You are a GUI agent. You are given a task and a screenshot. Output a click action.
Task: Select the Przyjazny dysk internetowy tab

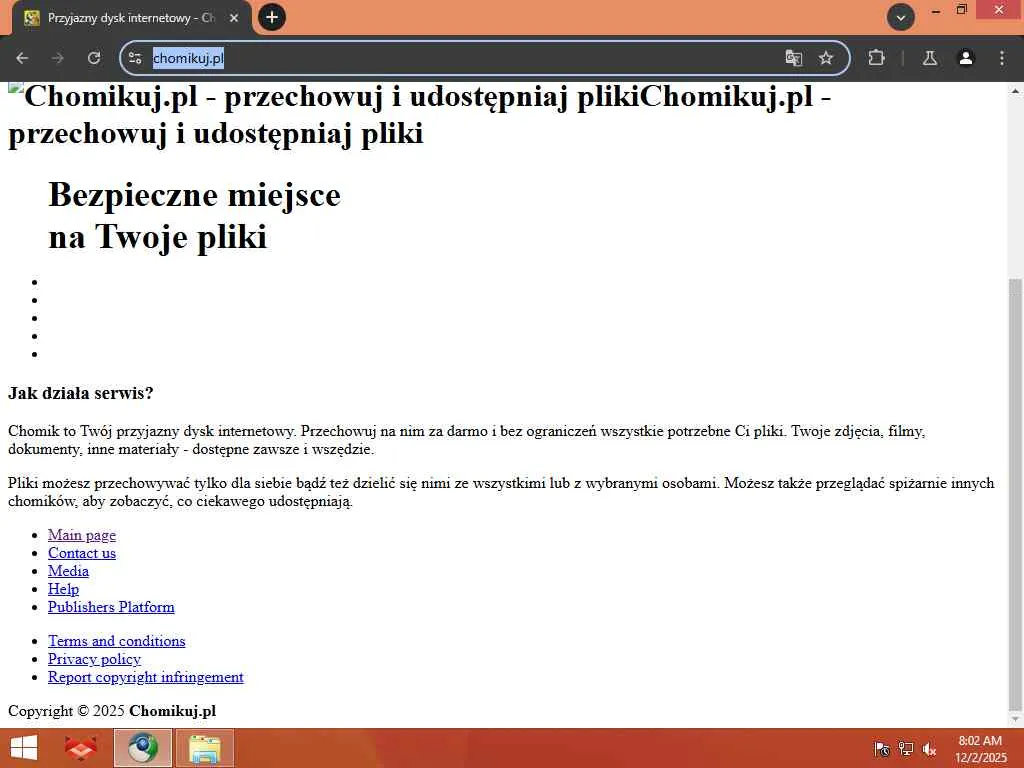[131, 18]
